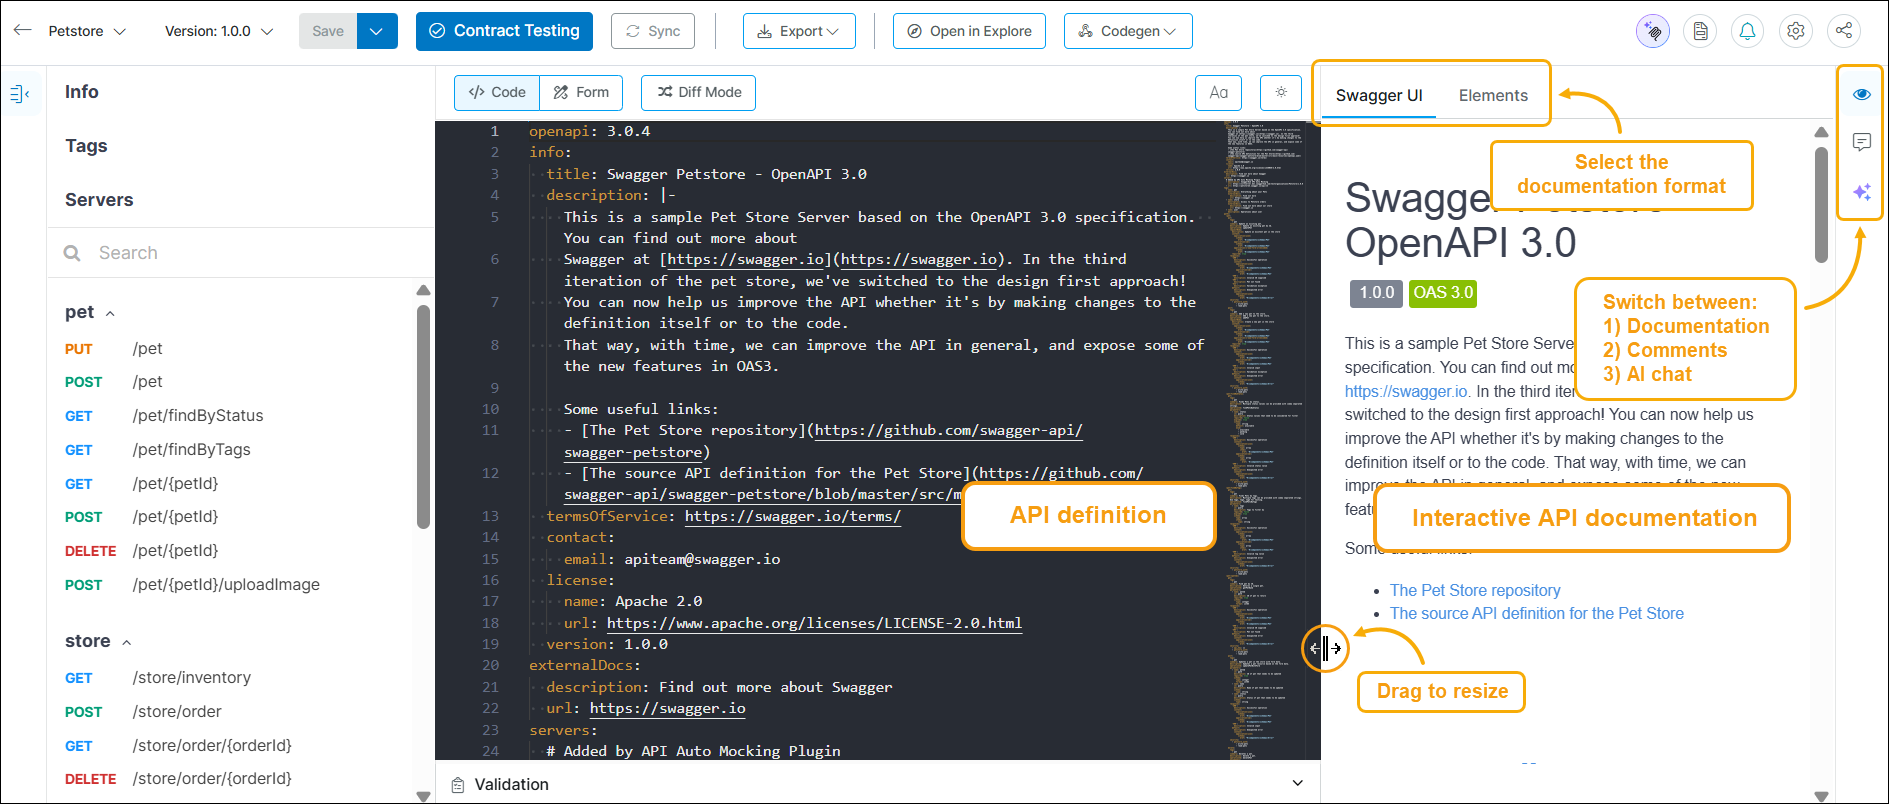Open https://swagger.io link in documentation
Image resolution: width=1889 pixels, height=804 pixels.
coord(1407,392)
